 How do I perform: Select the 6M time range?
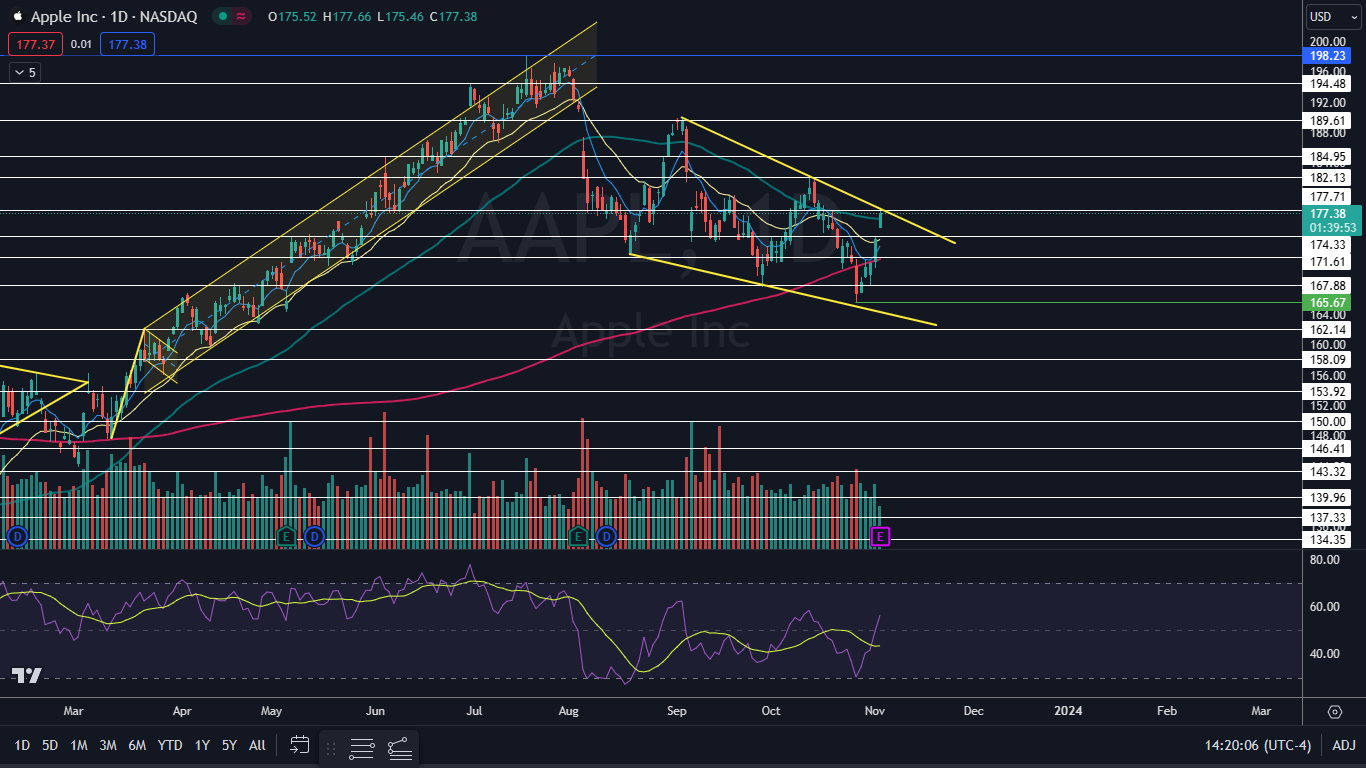point(138,745)
